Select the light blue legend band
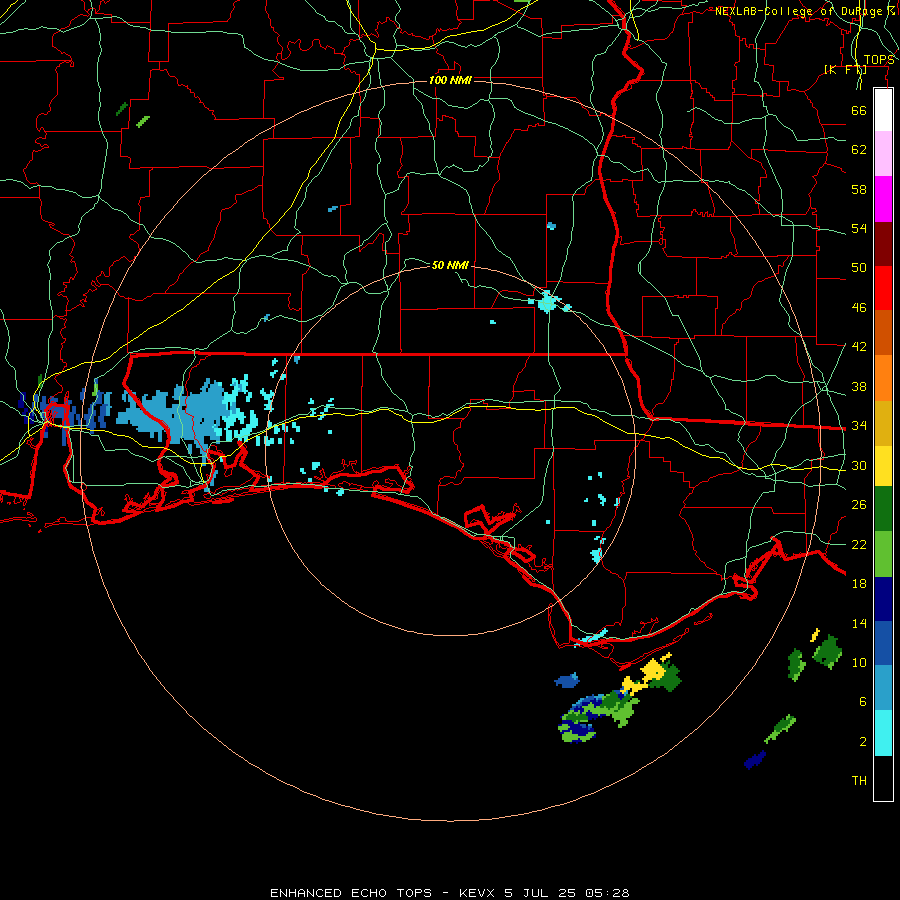Viewport: 900px width, 900px height. (883, 687)
